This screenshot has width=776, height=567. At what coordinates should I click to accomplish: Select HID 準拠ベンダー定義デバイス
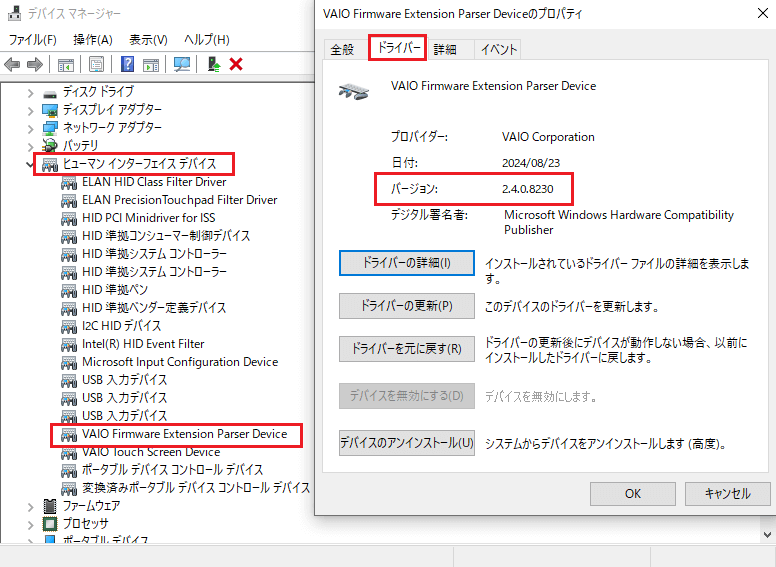154,308
